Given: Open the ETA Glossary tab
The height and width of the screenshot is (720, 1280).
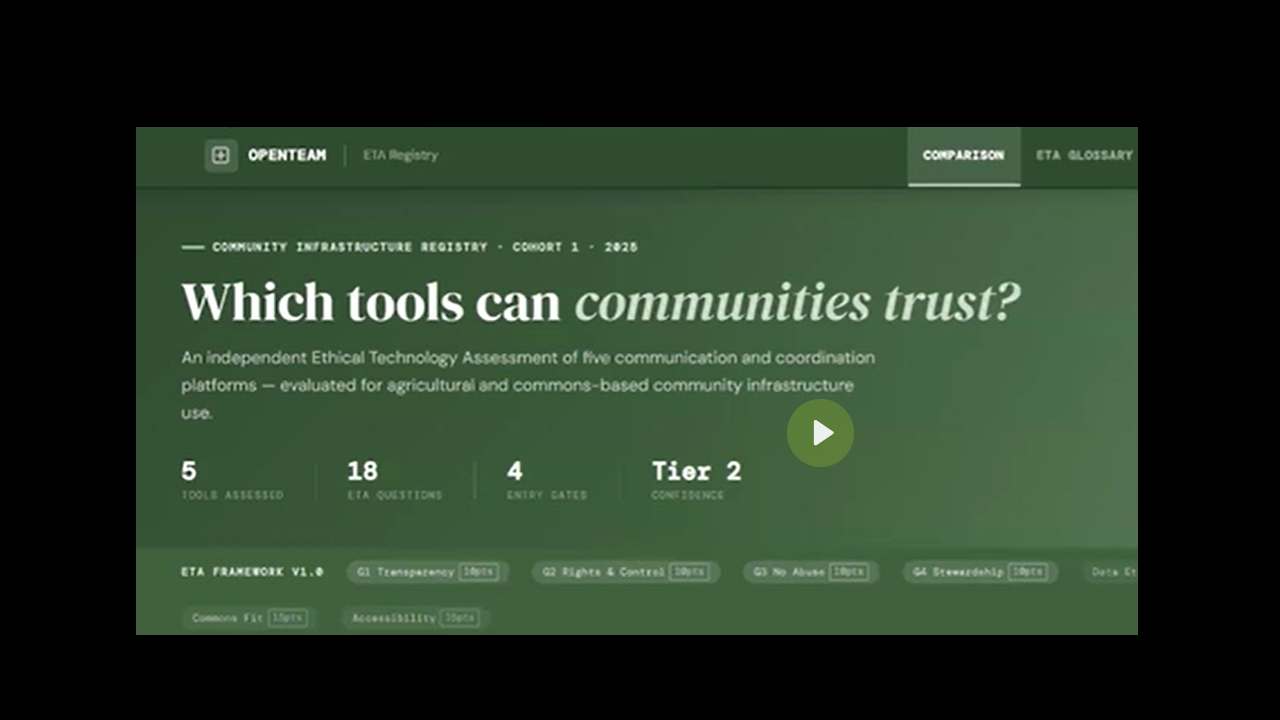Looking at the screenshot, I should tap(1084, 156).
